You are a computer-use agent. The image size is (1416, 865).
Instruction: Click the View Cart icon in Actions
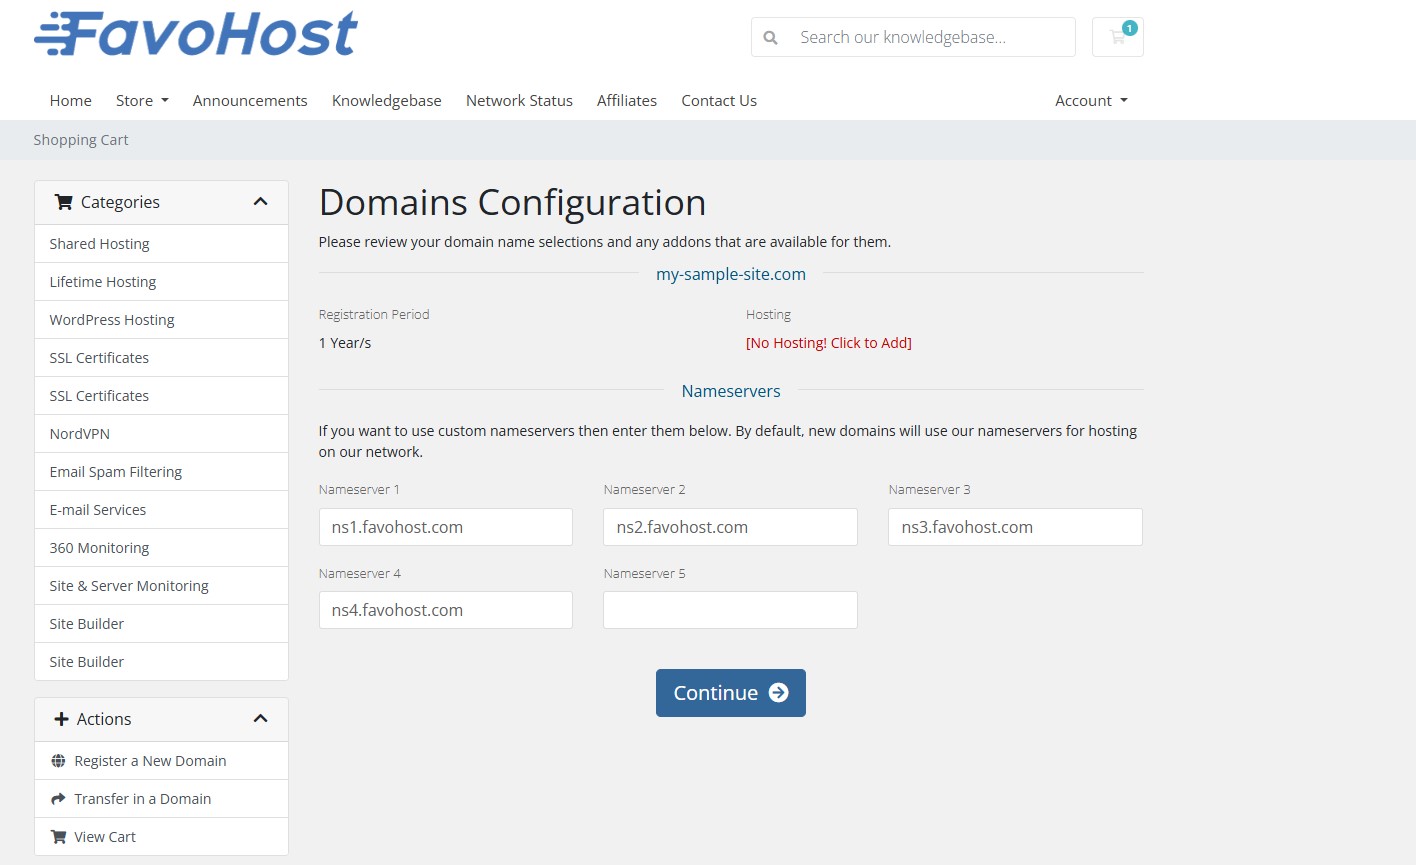tap(58, 837)
